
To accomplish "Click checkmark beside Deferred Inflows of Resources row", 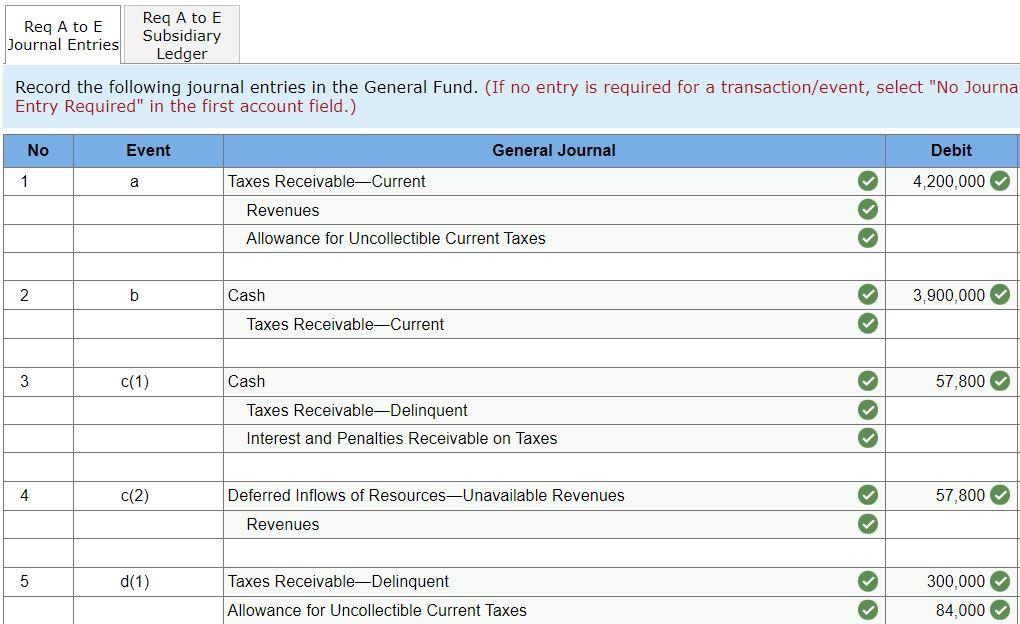I will tap(868, 495).
